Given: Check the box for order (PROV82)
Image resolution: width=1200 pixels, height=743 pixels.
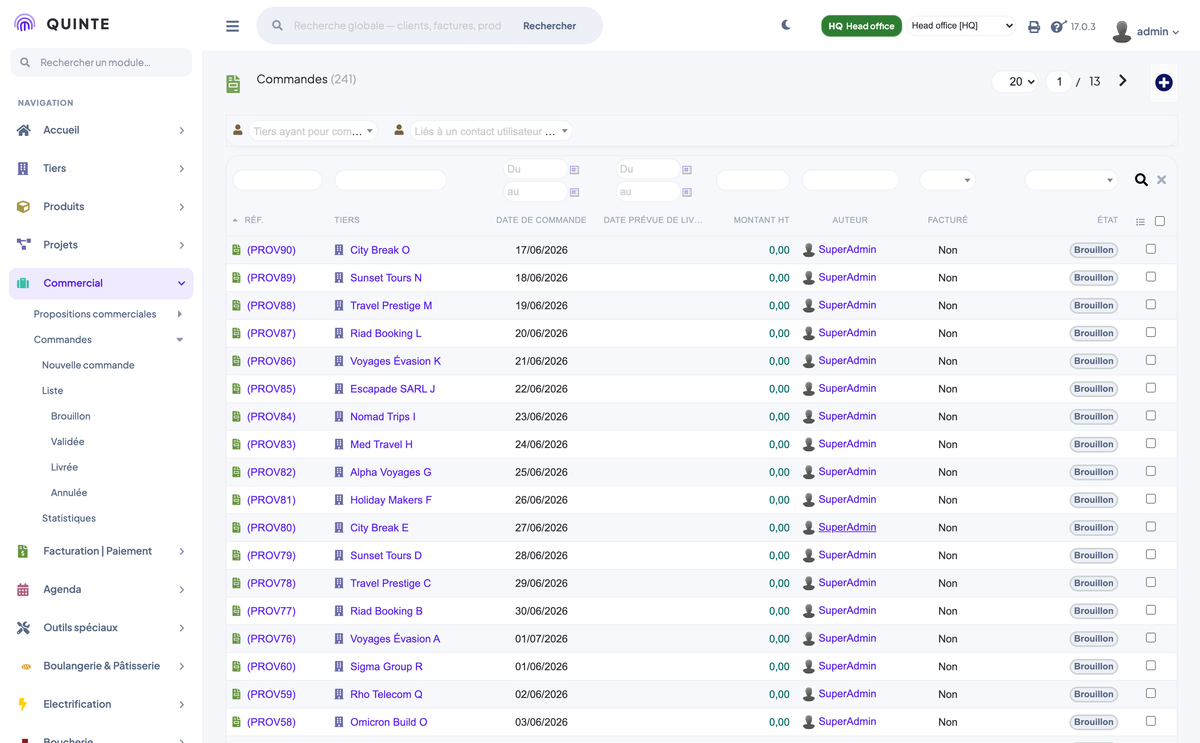Looking at the screenshot, I should pyautogui.click(x=1151, y=471).
